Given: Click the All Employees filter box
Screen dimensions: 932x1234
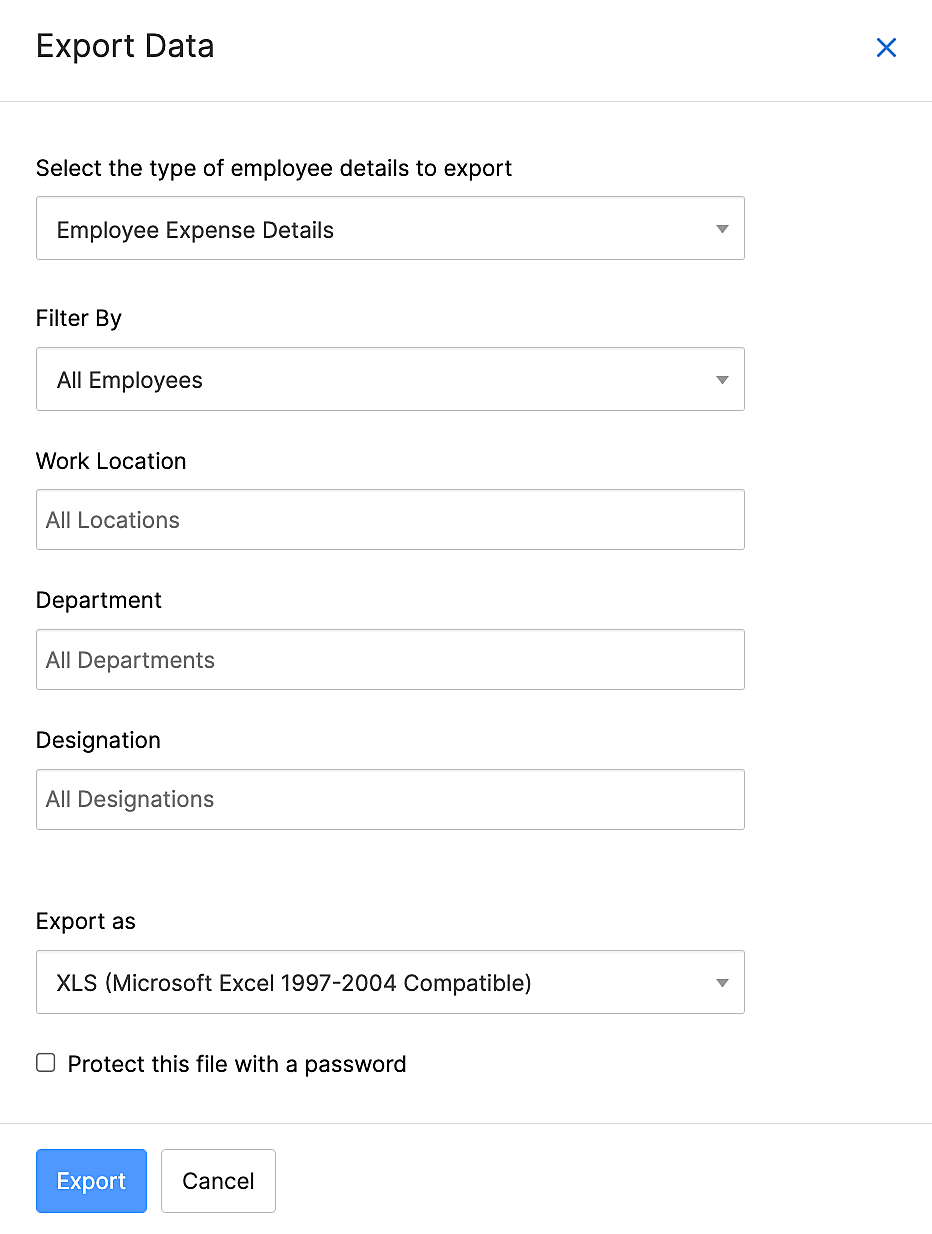Looking at the screenshot, I should point(390,379).
